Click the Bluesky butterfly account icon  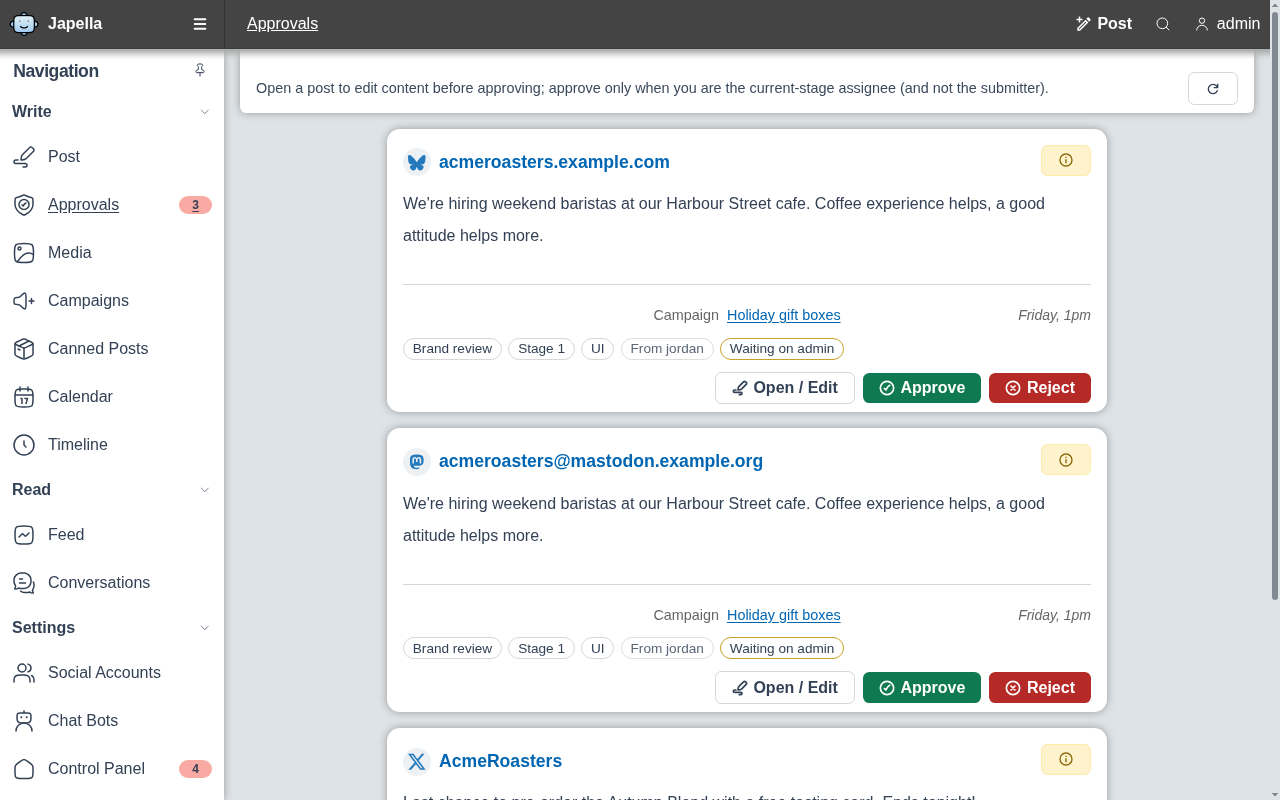pyautogui.click(x=417, y=162)
